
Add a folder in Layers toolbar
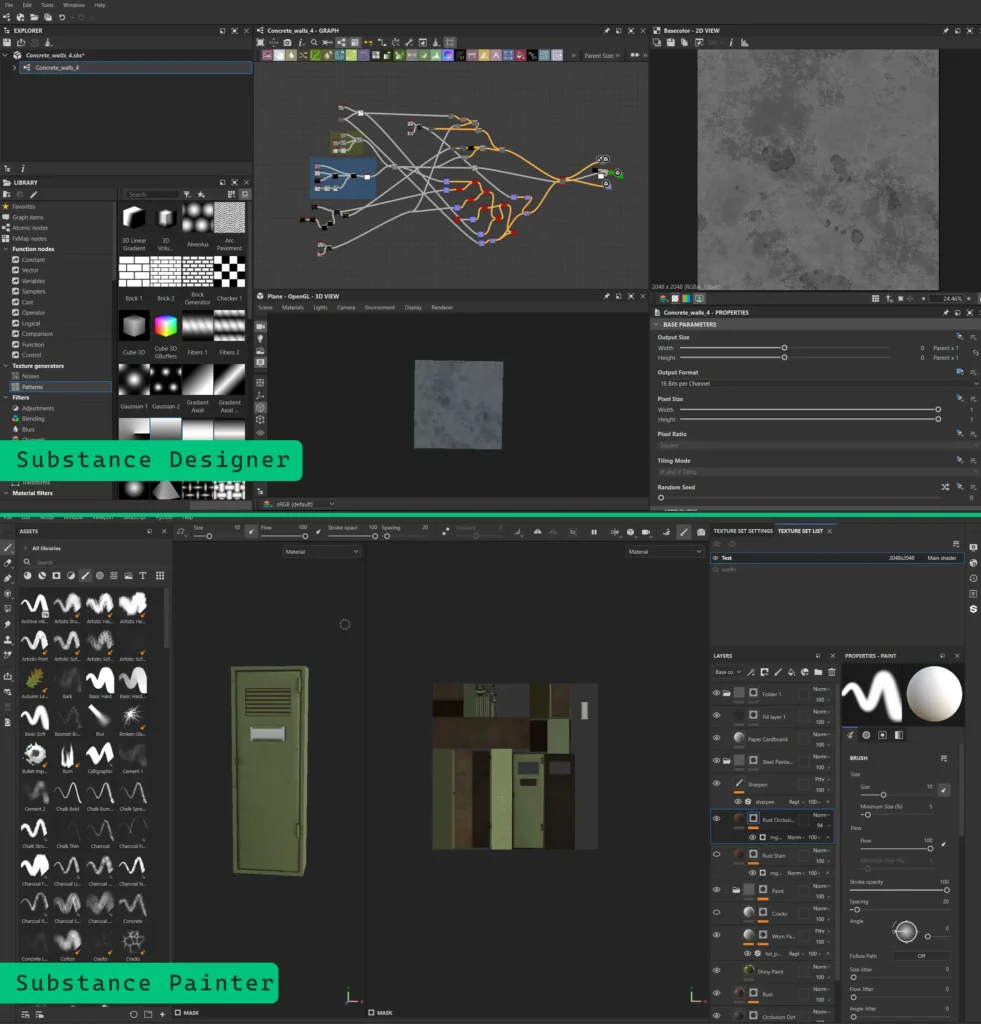click(x=818, y=672)
